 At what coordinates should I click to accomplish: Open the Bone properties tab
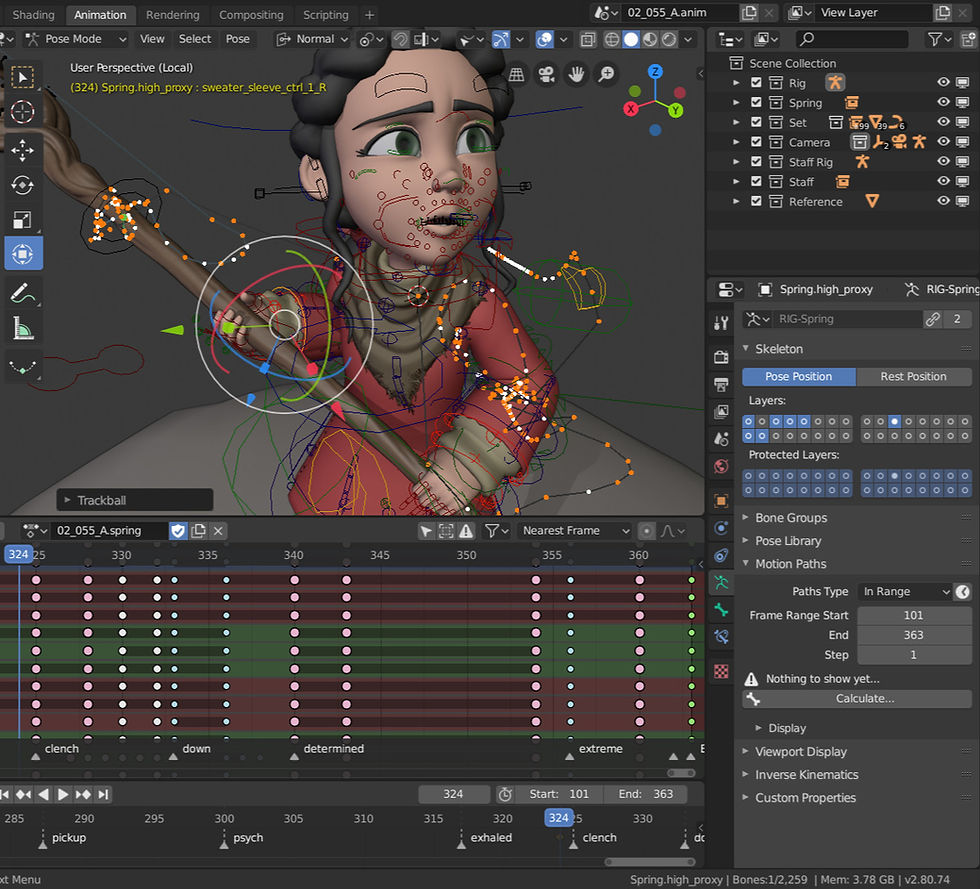click(x=721, y=610)
